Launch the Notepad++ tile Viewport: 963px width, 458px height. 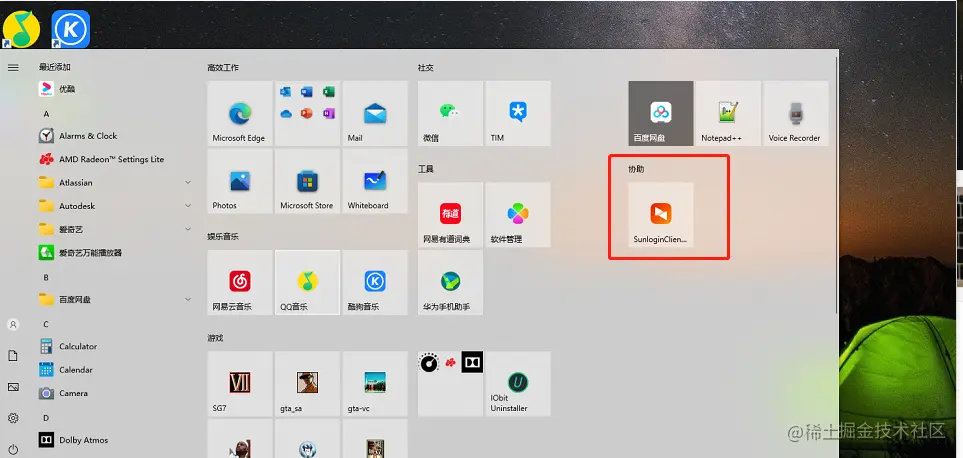728,114
